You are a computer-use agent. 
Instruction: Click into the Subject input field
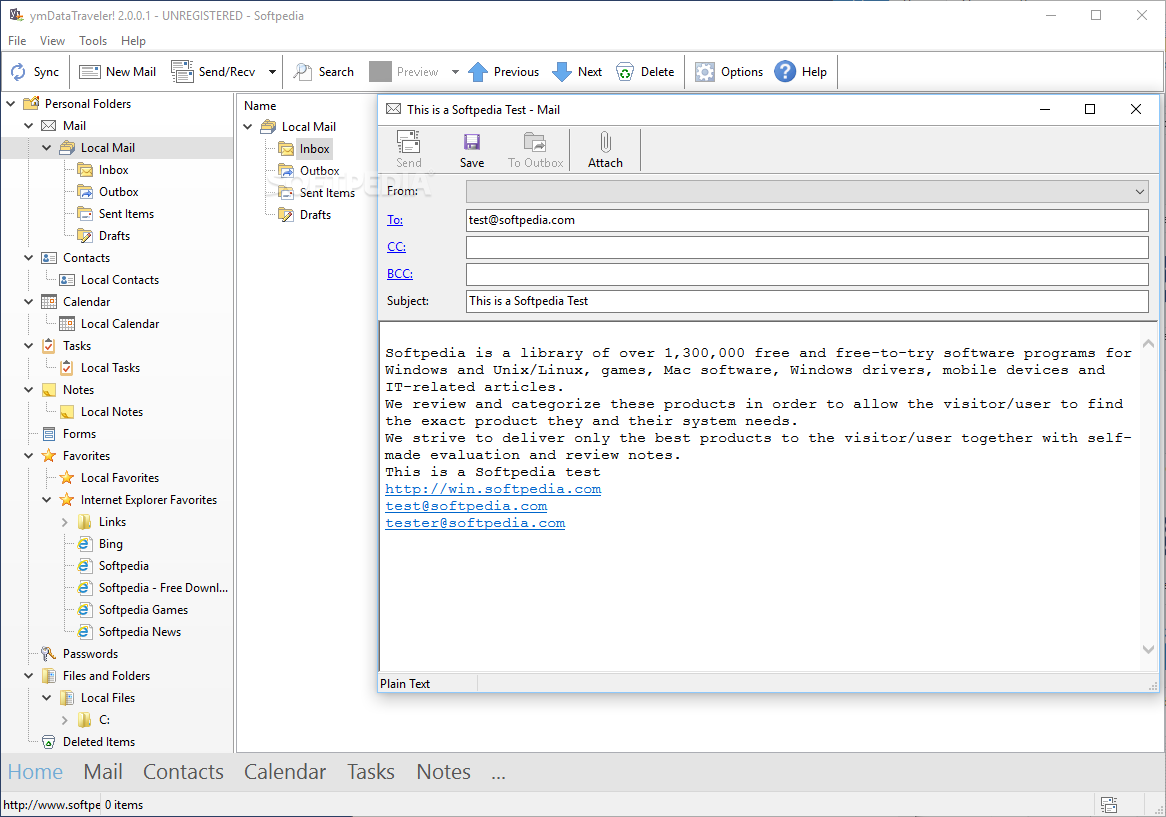pyautogui.click(x=807, y=301)
